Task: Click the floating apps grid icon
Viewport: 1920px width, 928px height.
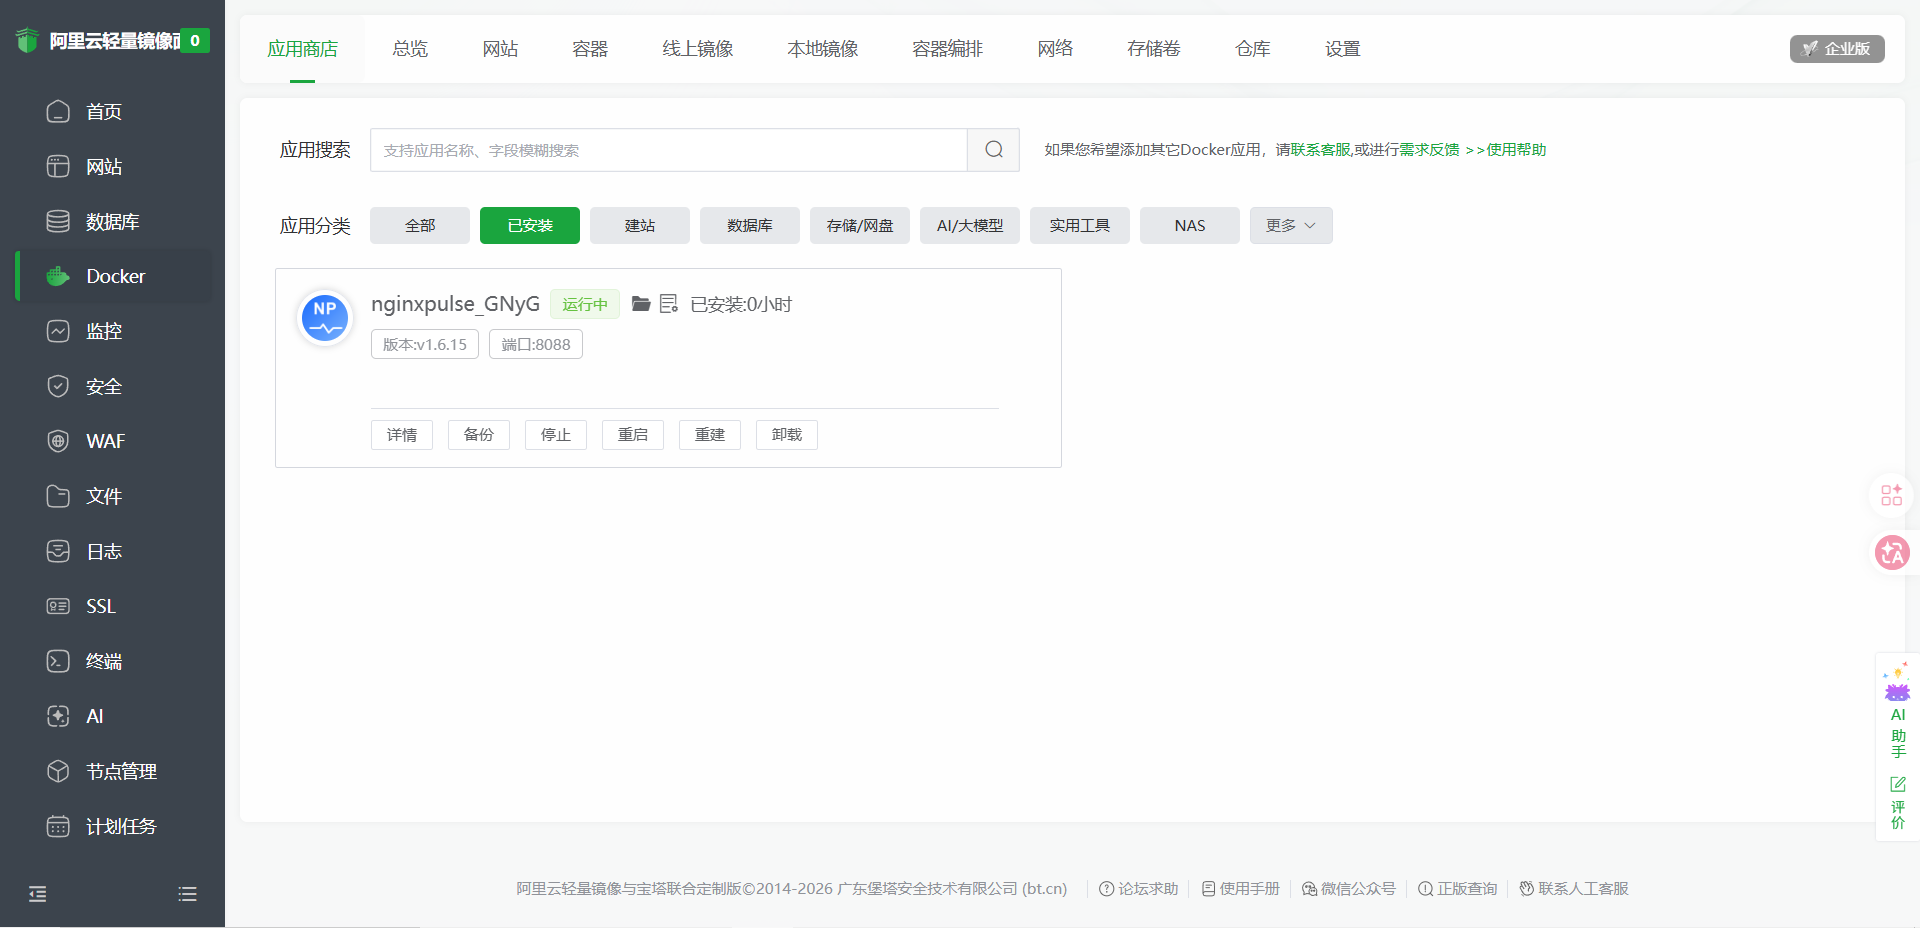Action: tap(1891, 495)
